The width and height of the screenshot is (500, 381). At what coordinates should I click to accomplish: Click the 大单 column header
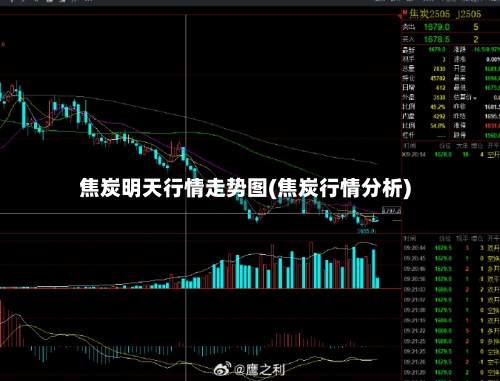[x=462, y=146]
